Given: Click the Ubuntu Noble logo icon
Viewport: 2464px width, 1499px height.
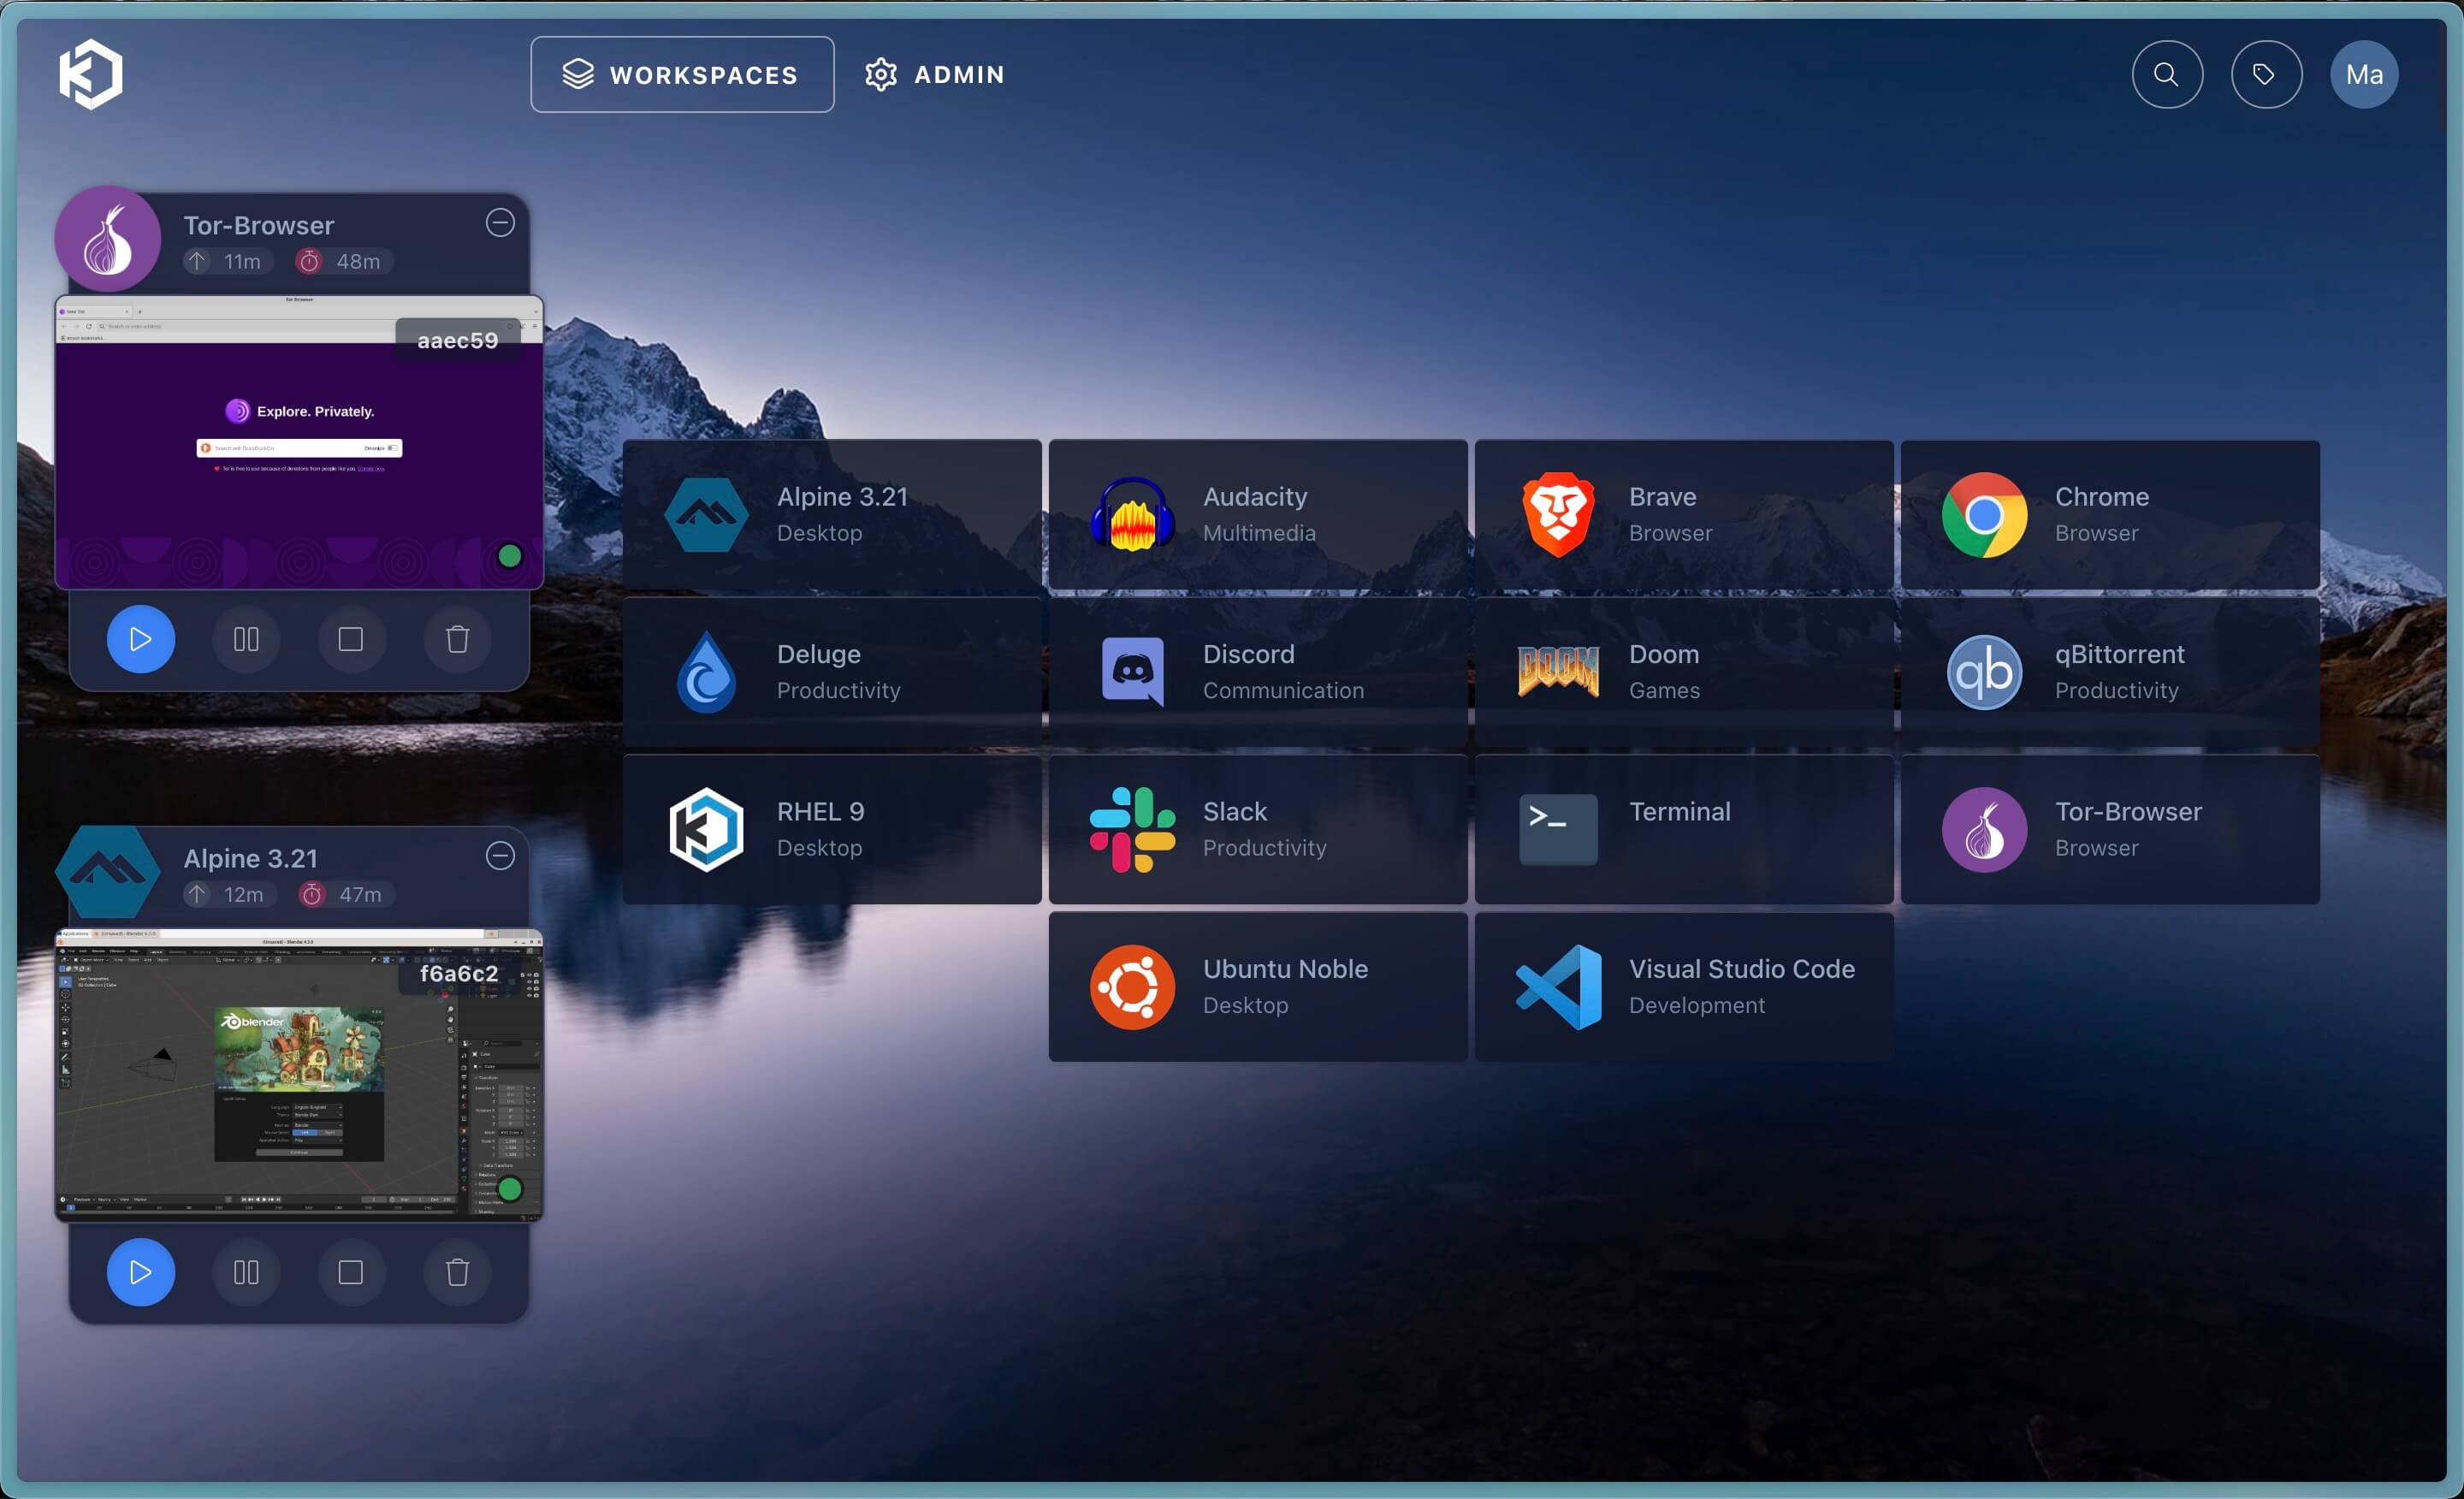Looking at the screenshot, I should click(x=1132, y=986).
